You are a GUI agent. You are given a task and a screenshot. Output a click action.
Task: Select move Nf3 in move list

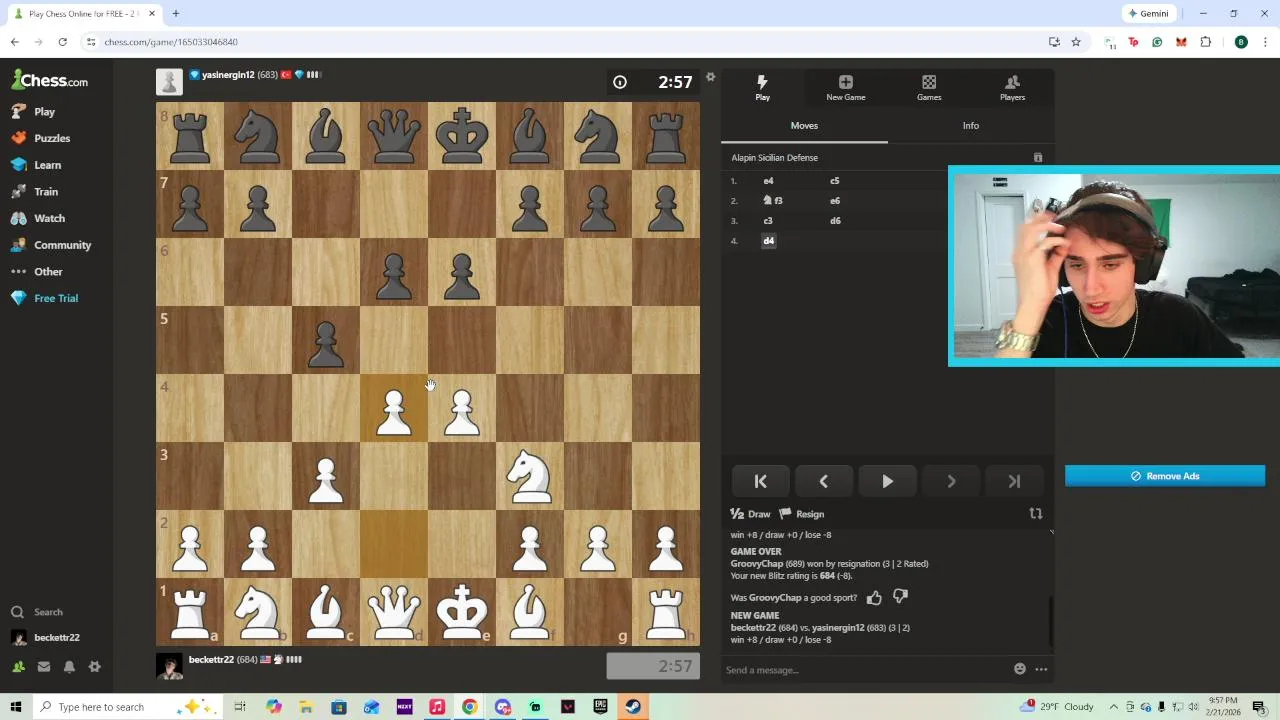coord(772,201)
